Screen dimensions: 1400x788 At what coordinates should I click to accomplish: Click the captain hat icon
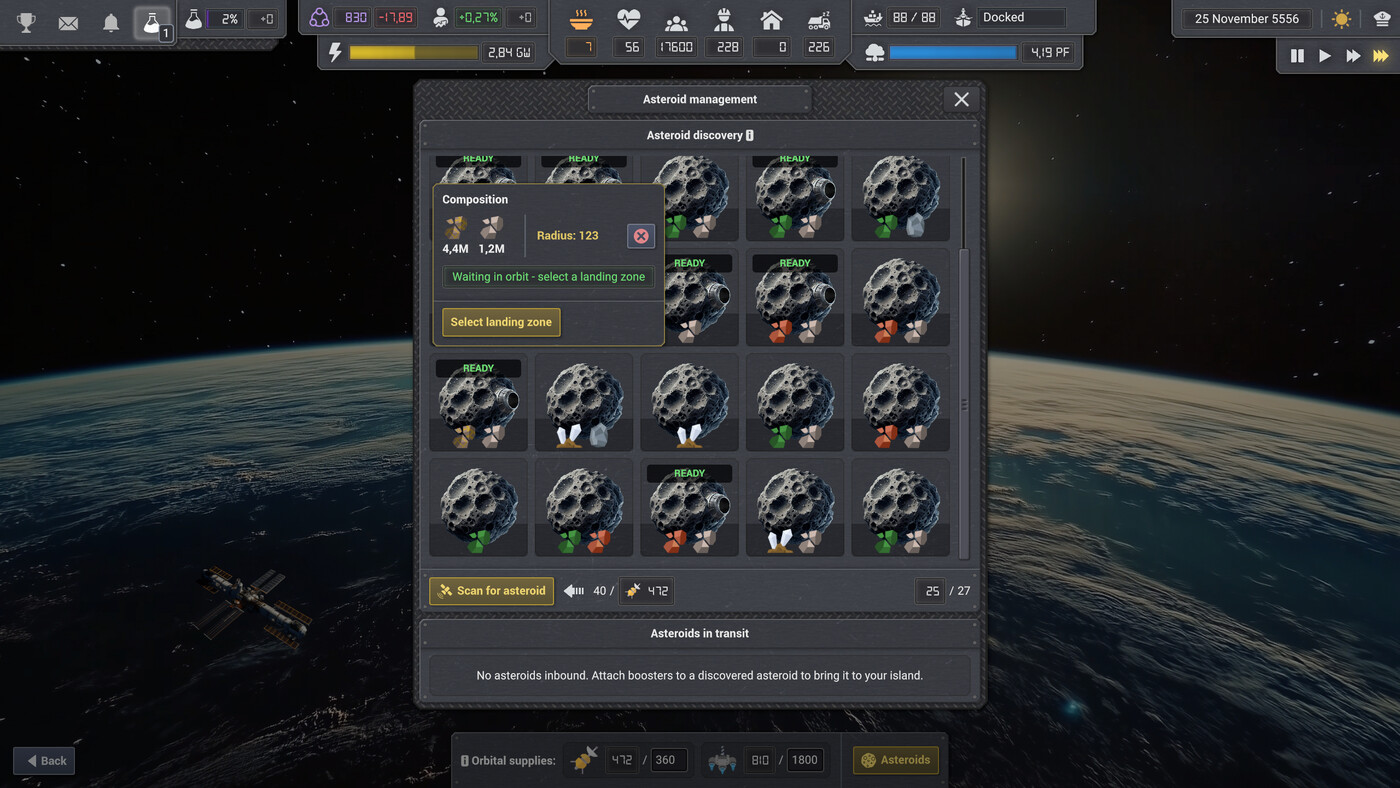coord(1382,19)
